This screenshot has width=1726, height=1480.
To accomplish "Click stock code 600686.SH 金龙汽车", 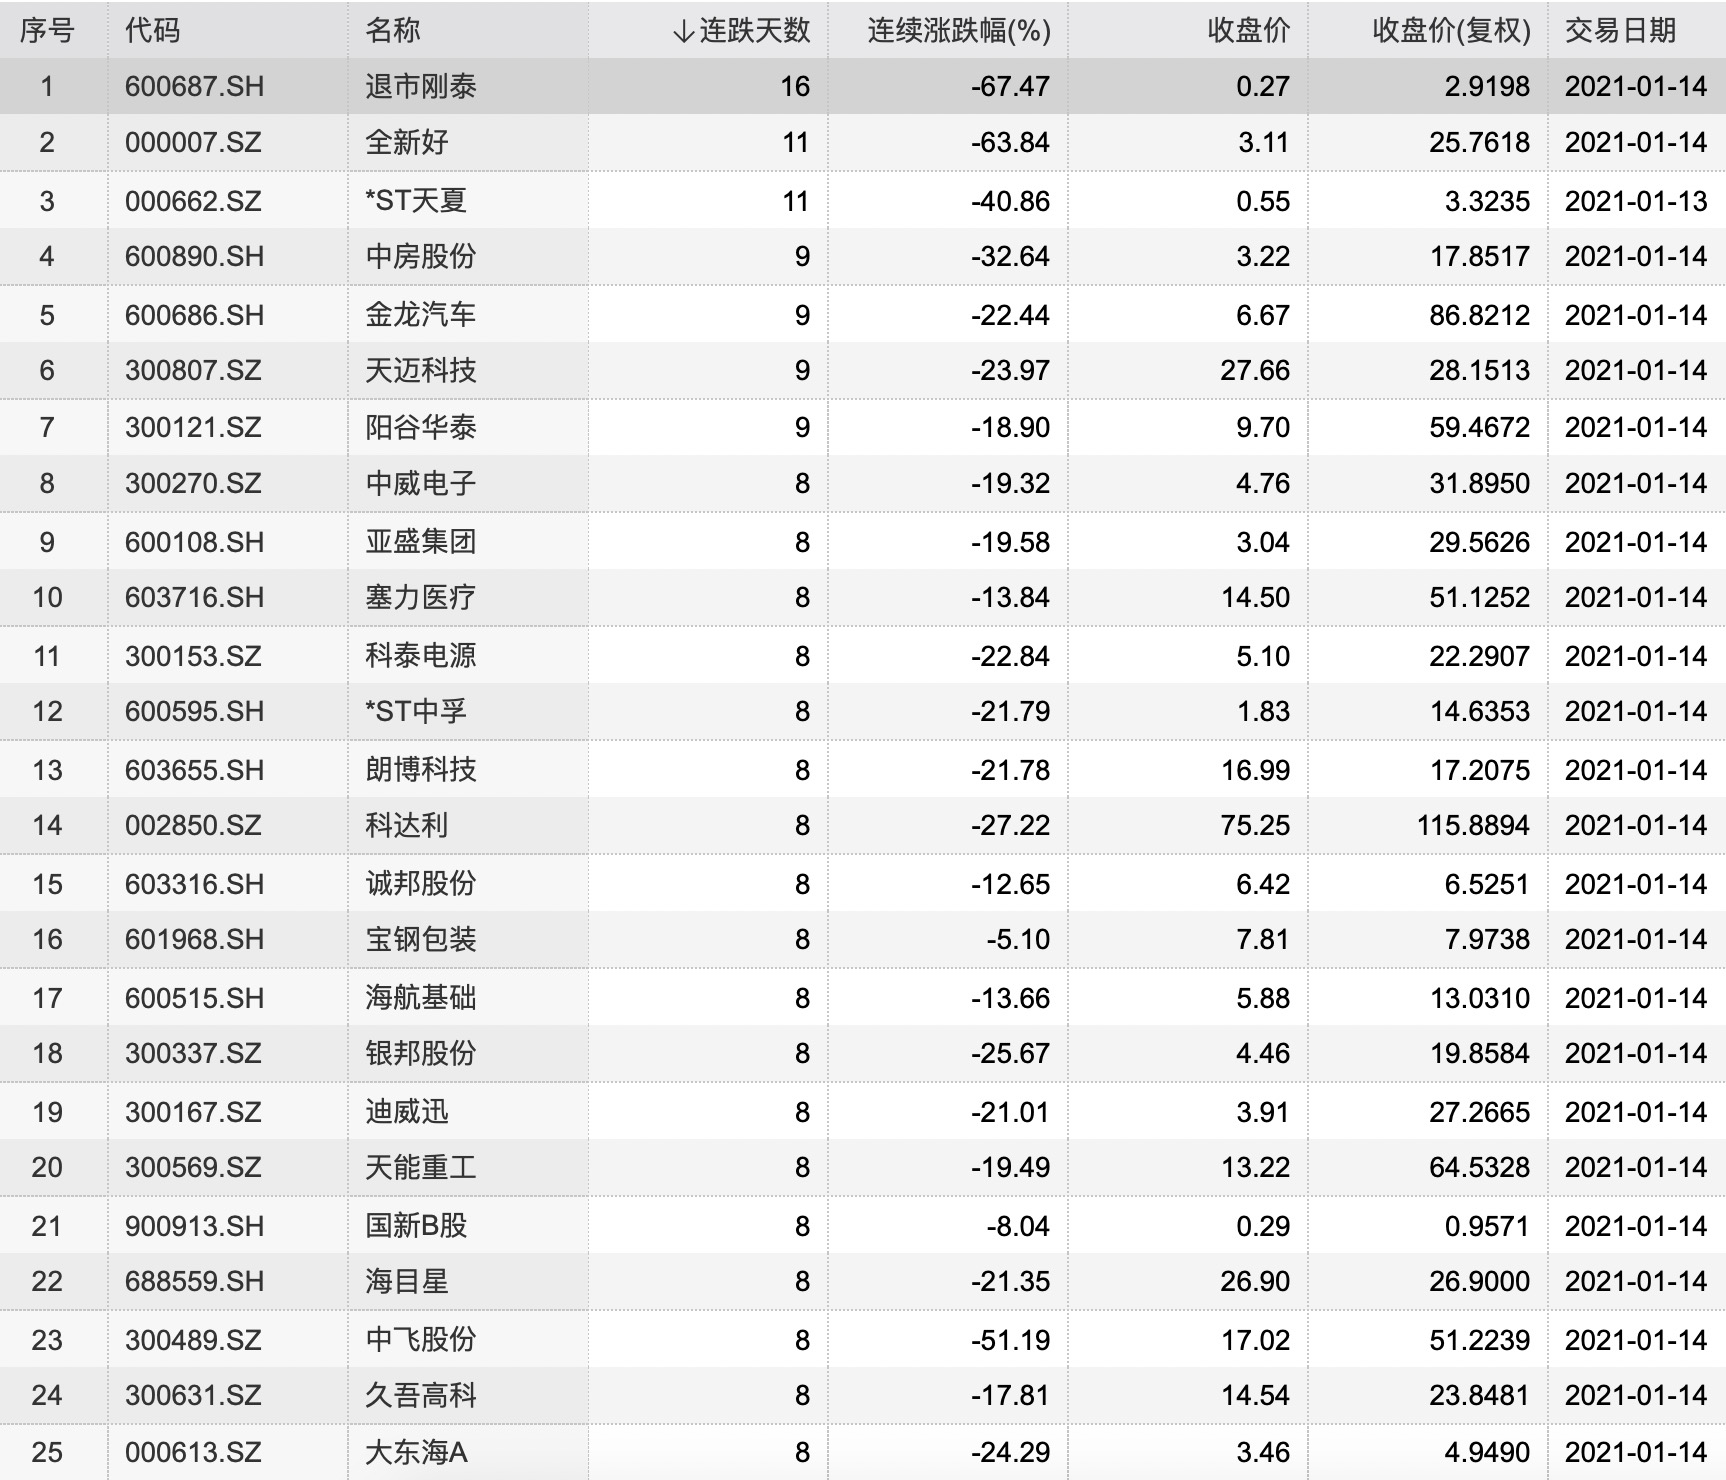I will (x=195, y=315).
